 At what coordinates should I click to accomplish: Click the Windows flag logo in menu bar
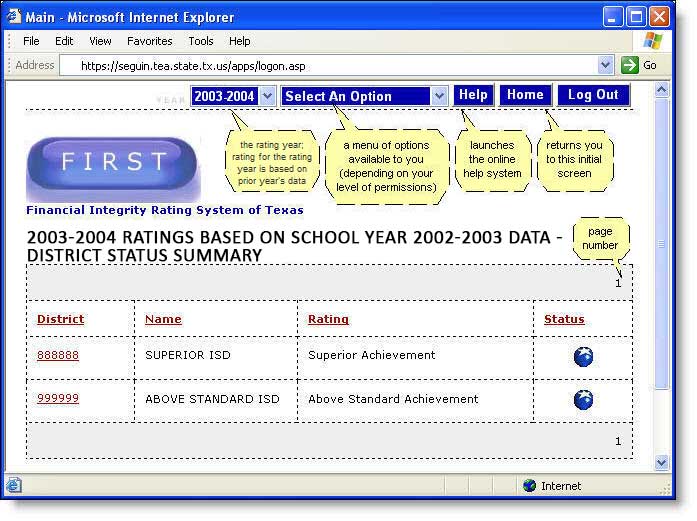652,41
